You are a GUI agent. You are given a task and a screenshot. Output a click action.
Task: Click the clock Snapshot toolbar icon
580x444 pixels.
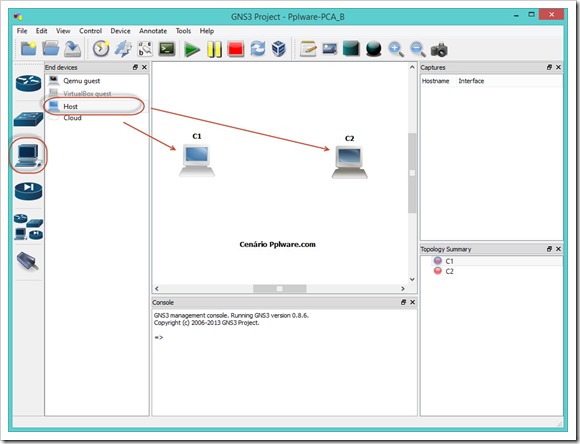[101, 49]
